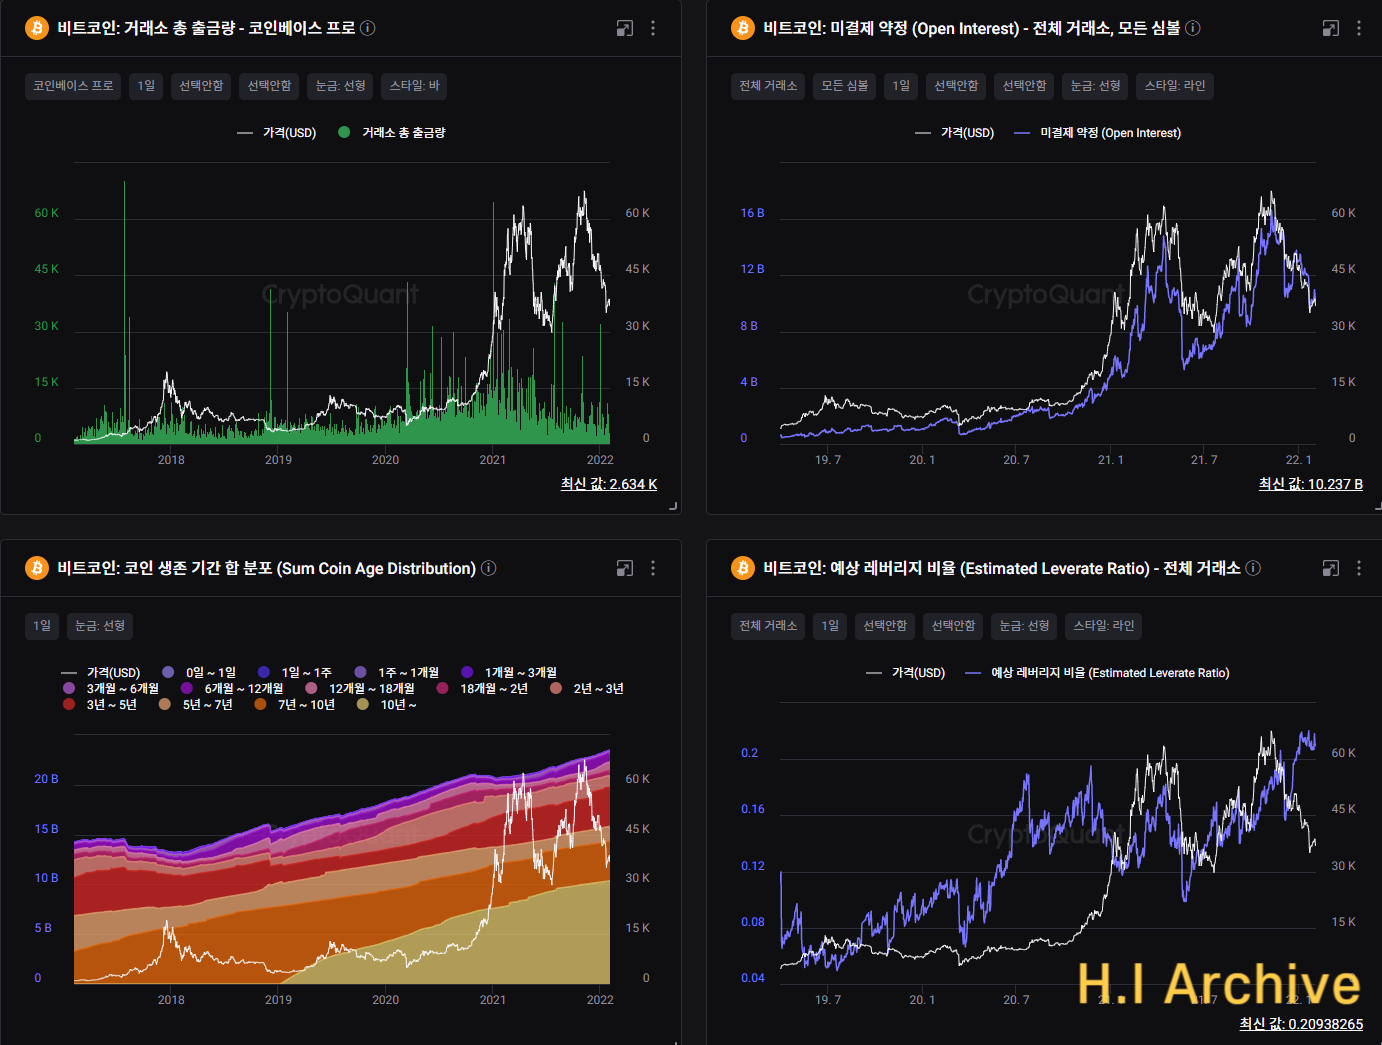Open 눈금: 선형 option in Open Interest chart

pyautogui.click(x=1096, y=86)
